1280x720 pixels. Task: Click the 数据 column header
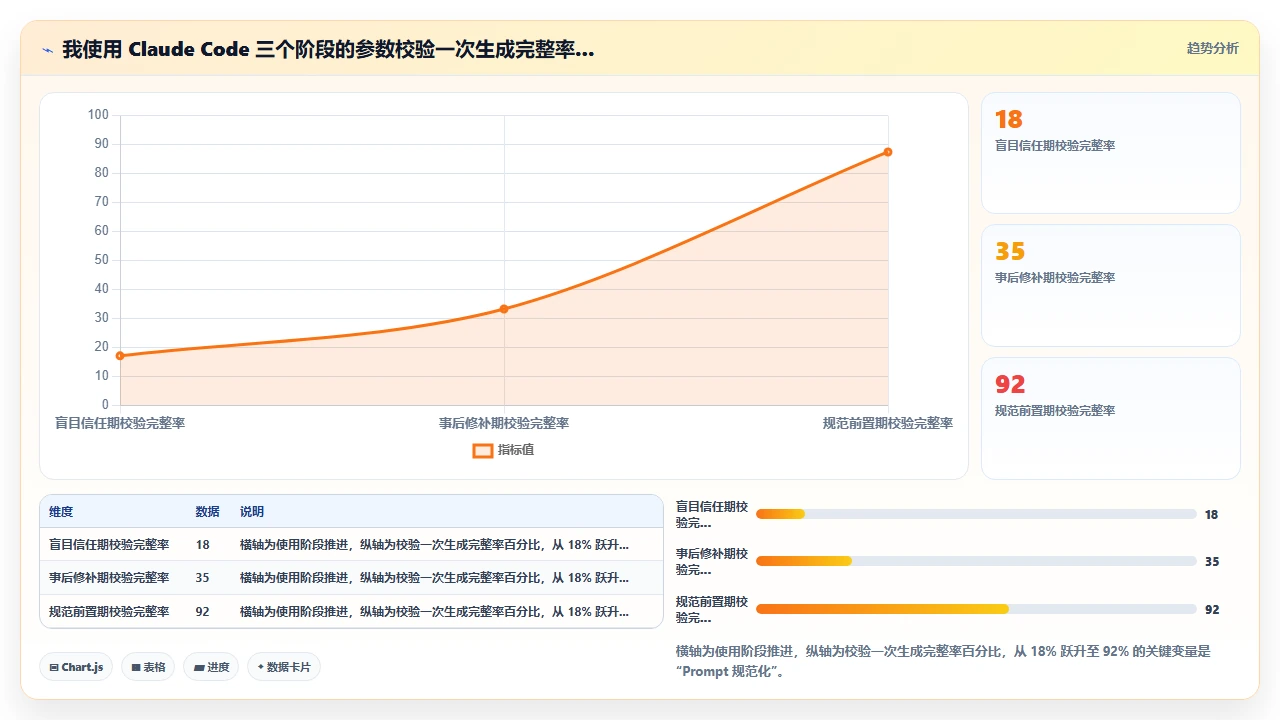point(207,512)
